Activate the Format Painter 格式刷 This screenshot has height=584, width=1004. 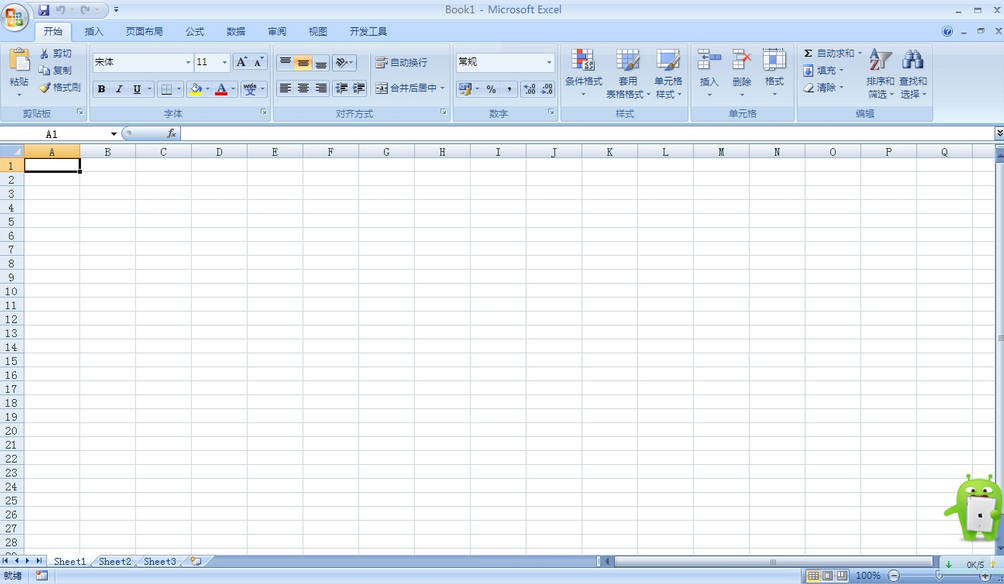pyautogui.click(x=60, y=87)
